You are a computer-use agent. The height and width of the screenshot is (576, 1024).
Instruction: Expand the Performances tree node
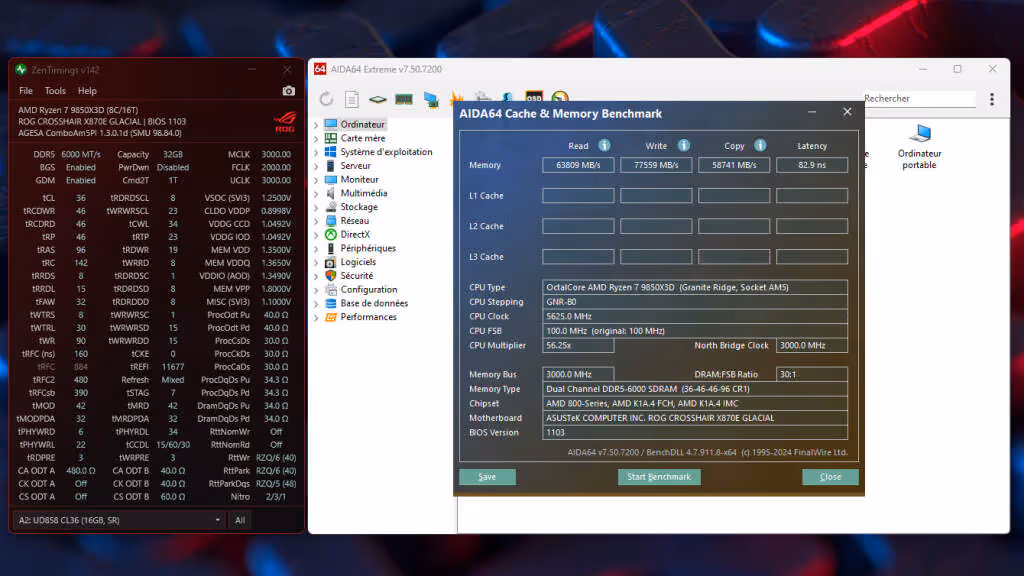[x=317, y=317]
